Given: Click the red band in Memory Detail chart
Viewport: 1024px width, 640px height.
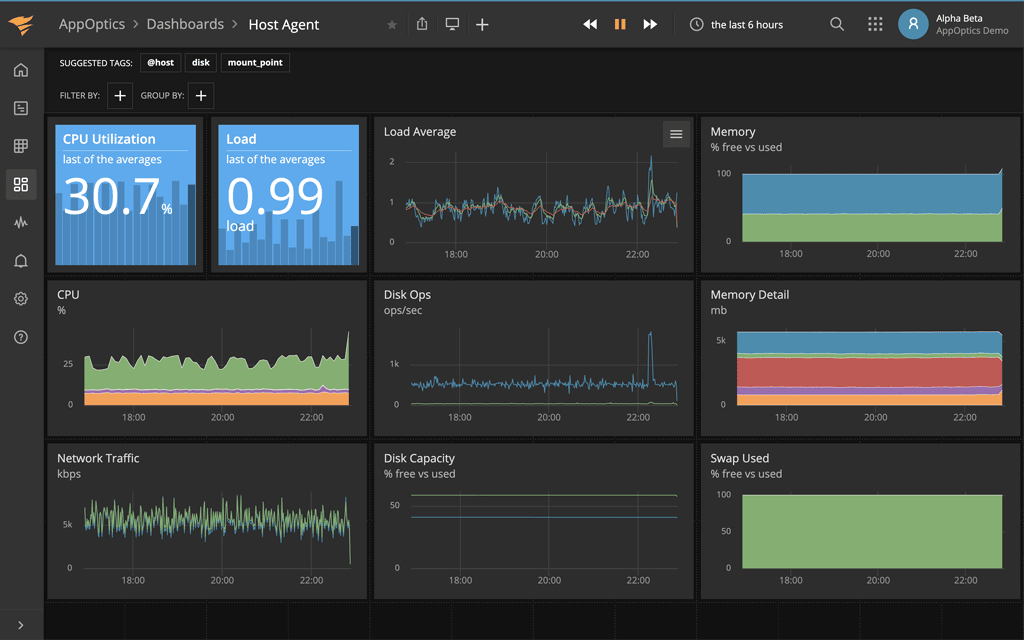Looking at the screenshot, I should [869, 372].
